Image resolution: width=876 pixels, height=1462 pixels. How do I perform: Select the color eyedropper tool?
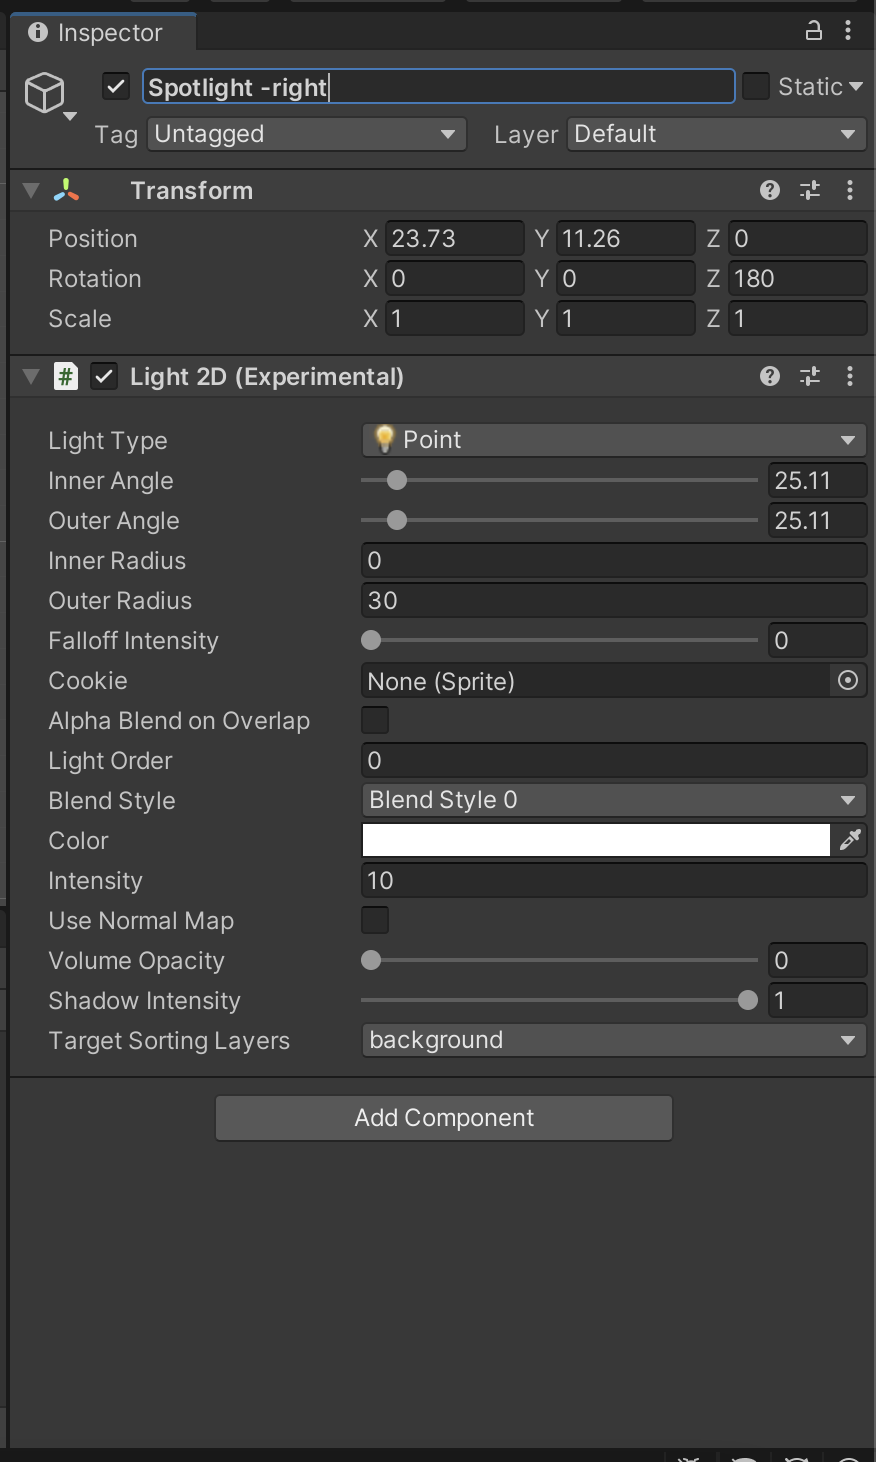coord(851,840)
